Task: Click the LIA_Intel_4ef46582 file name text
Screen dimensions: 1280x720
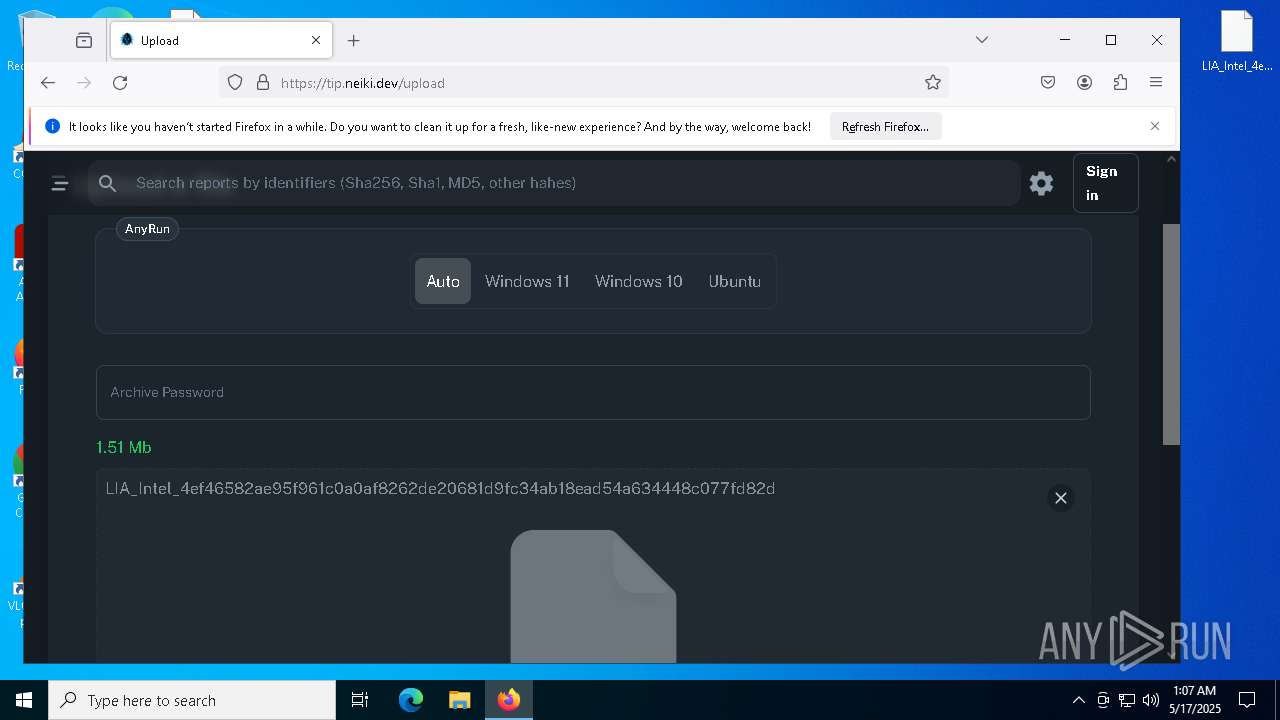Action: [440, 488]
